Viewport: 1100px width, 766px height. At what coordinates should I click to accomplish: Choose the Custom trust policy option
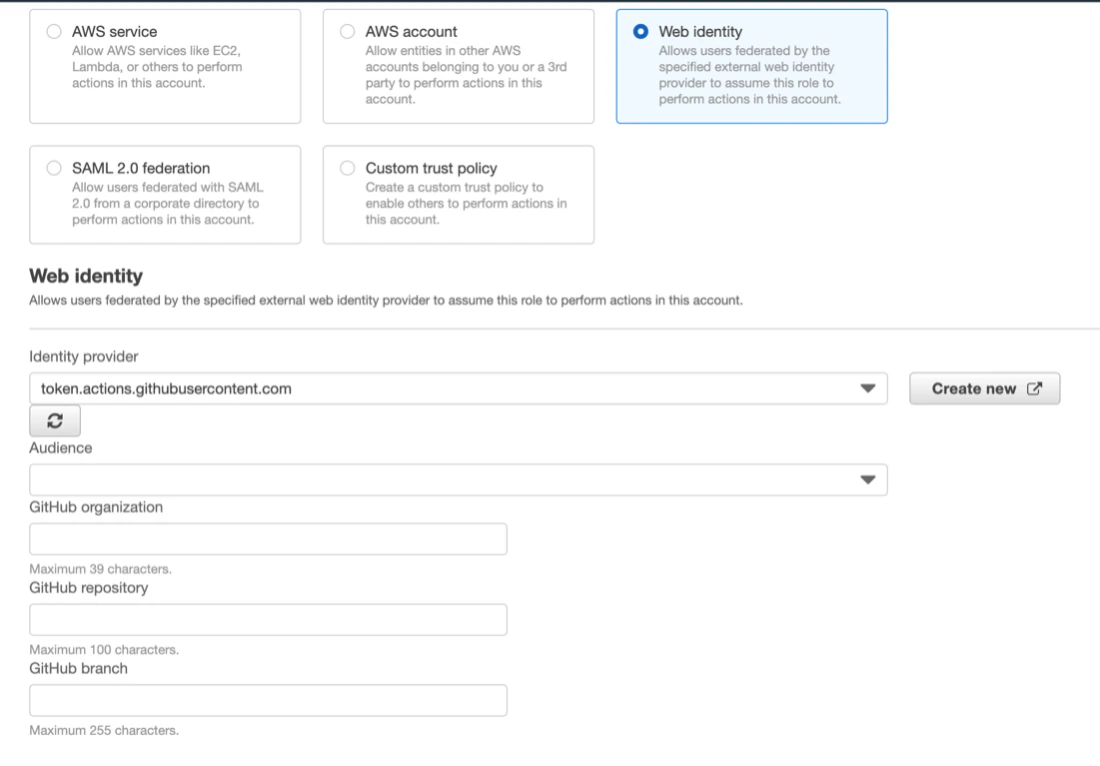347,168
